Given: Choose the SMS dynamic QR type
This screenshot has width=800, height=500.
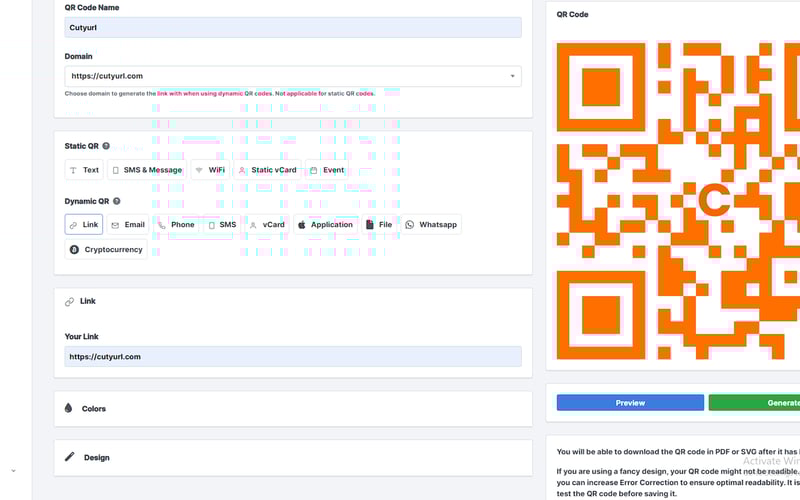Looking at the screenshot, I should (x=222, y=224).
